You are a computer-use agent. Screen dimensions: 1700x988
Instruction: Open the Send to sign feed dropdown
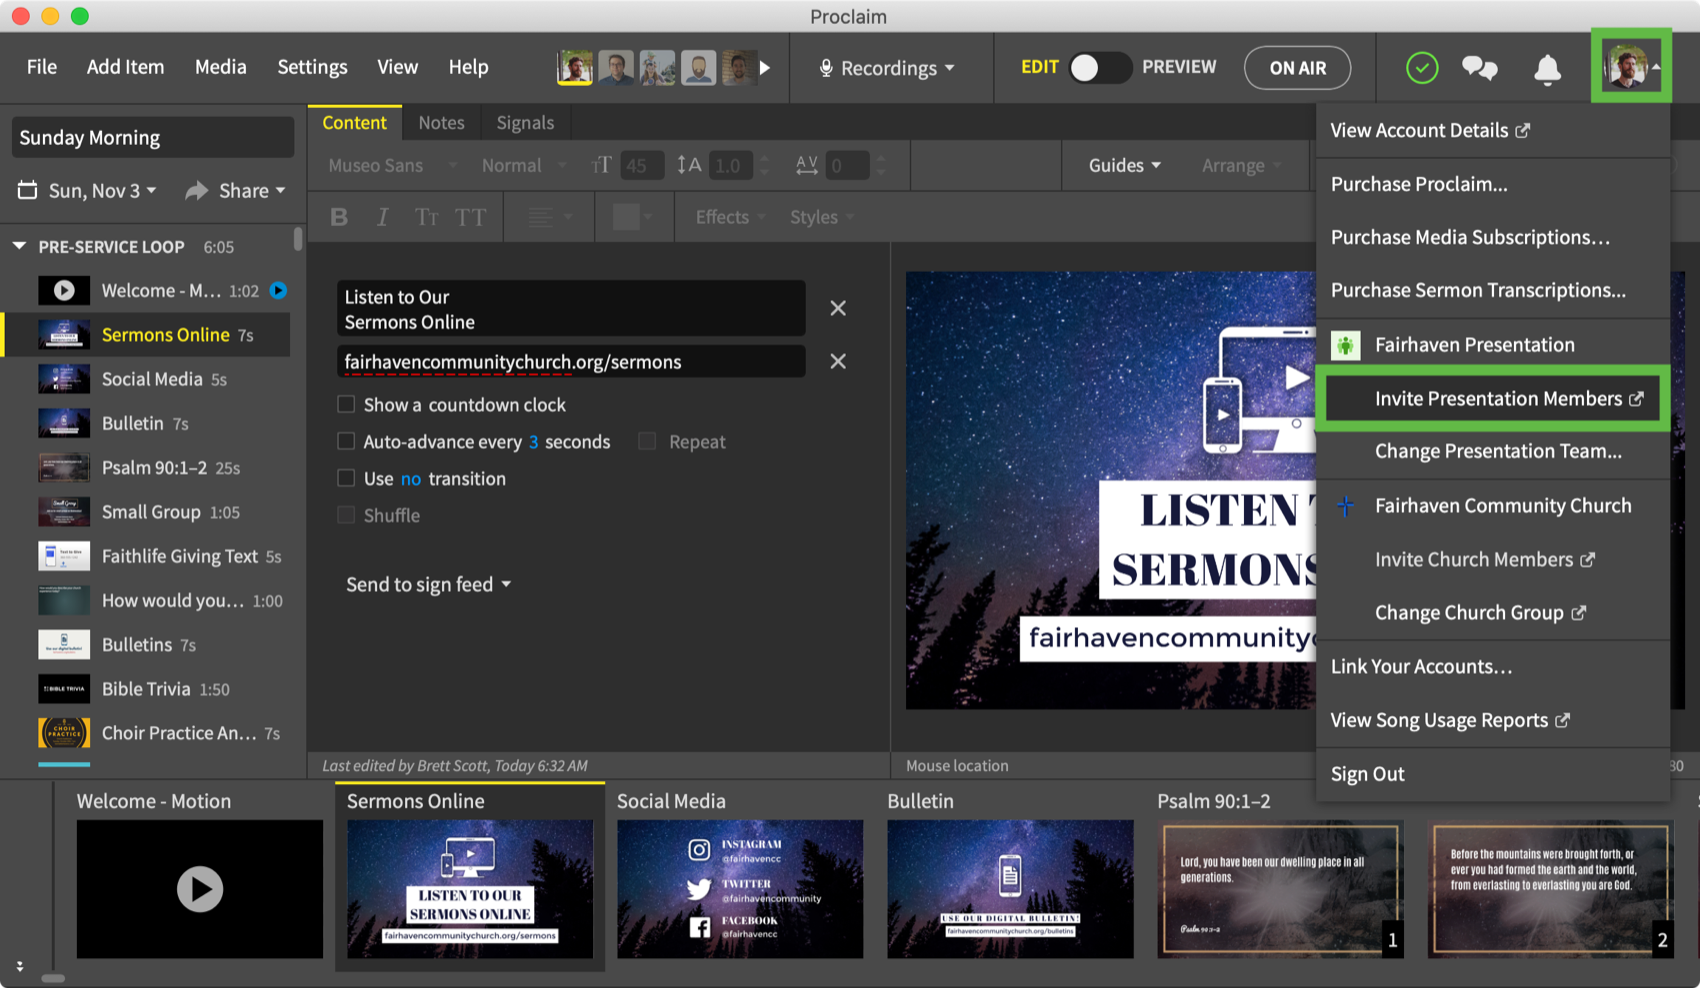pyautogui.click(x=428, y=584)
